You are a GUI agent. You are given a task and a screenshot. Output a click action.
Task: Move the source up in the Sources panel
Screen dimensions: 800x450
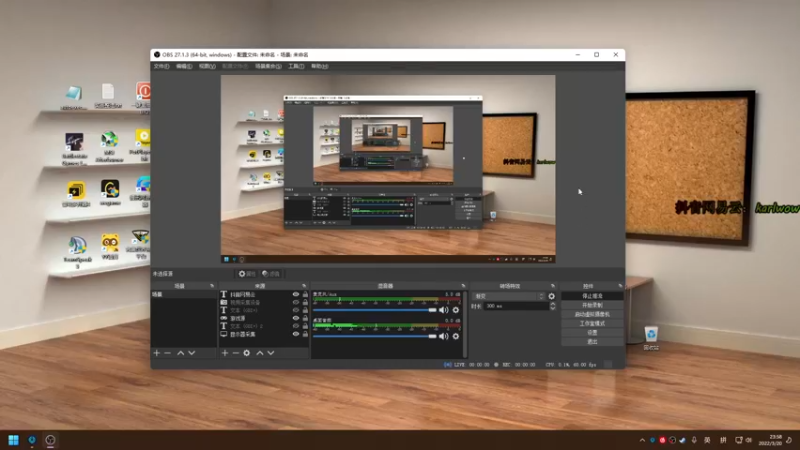click(260, 353)
